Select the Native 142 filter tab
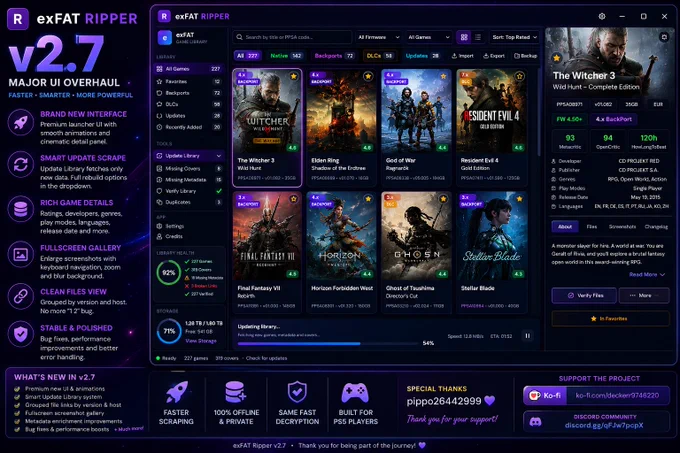Image resolution: width=680 pixels, height=453 pixels. pos(285,56)
